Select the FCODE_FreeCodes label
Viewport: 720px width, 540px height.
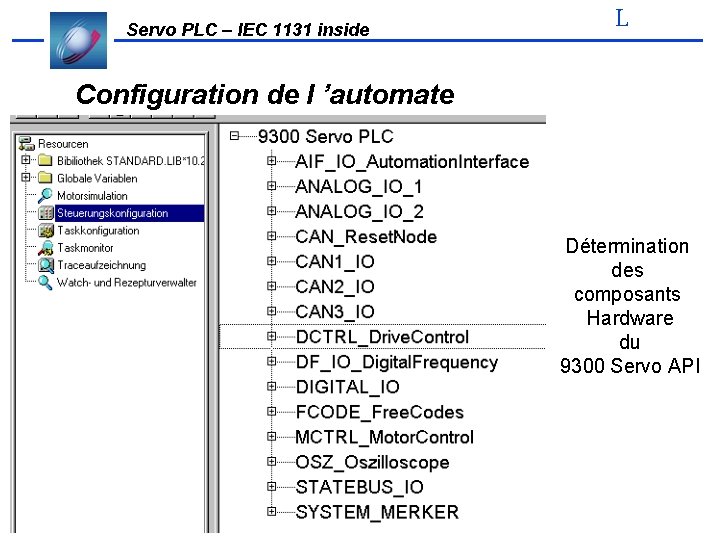click(379, 412)
